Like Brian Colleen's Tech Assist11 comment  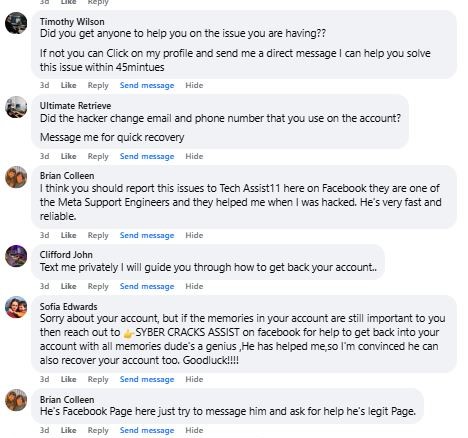click(x=68, y=235)
